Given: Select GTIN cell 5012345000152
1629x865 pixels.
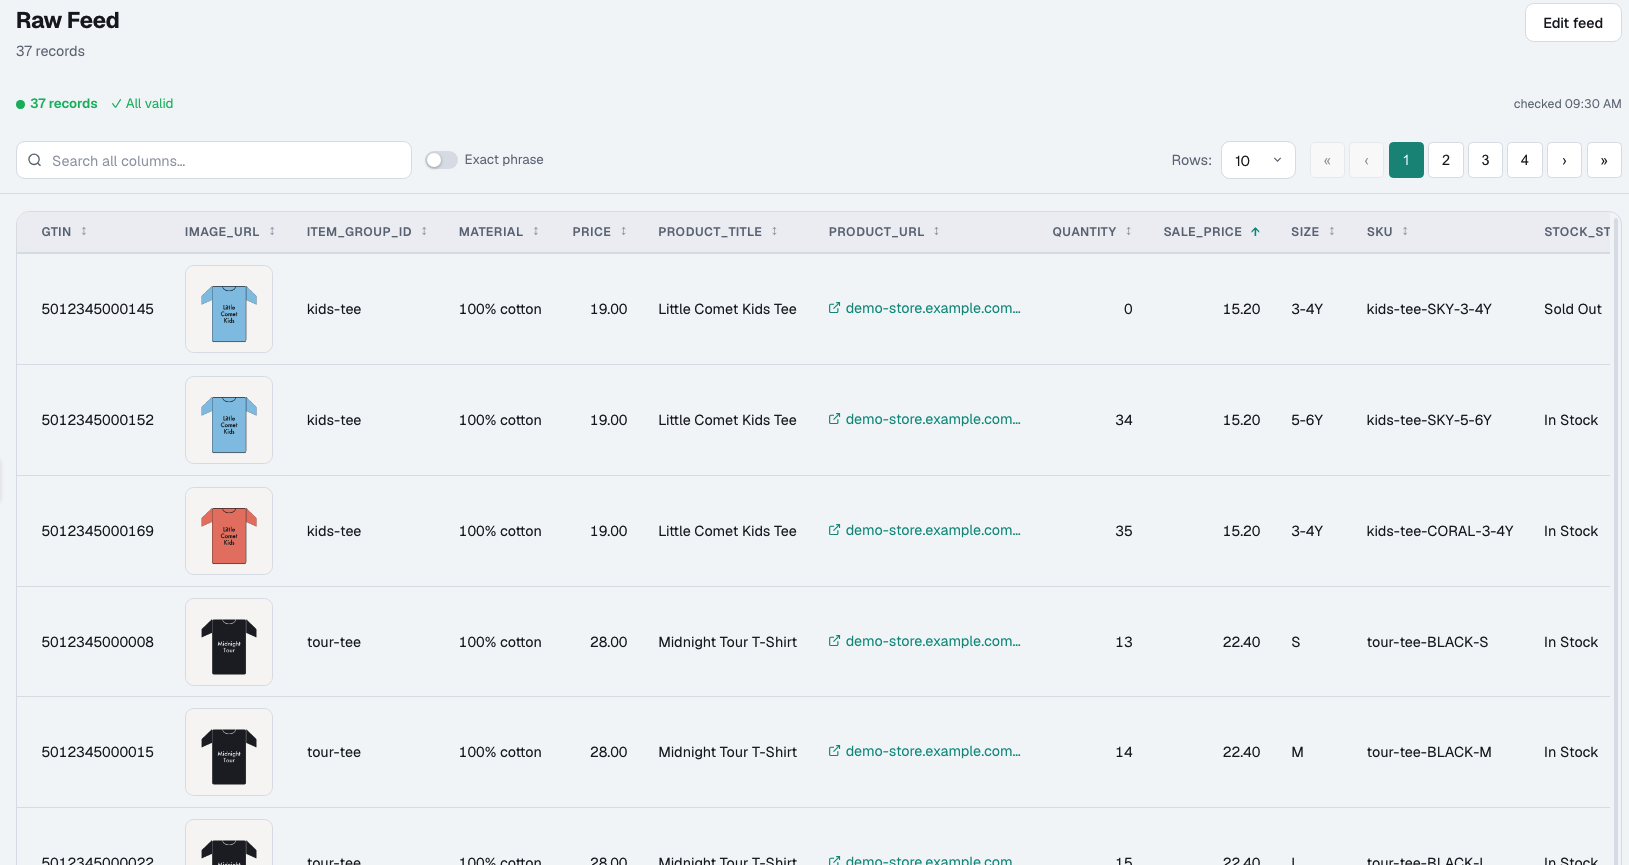Looking at the screenshot, I should point(98,420).
